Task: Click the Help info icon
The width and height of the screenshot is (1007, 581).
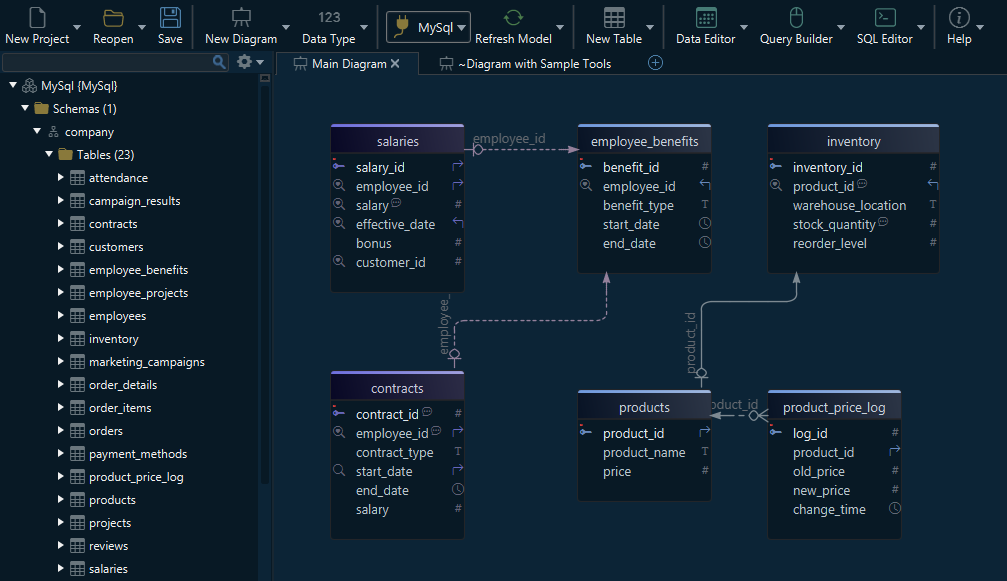Action: tap(959, 17)
